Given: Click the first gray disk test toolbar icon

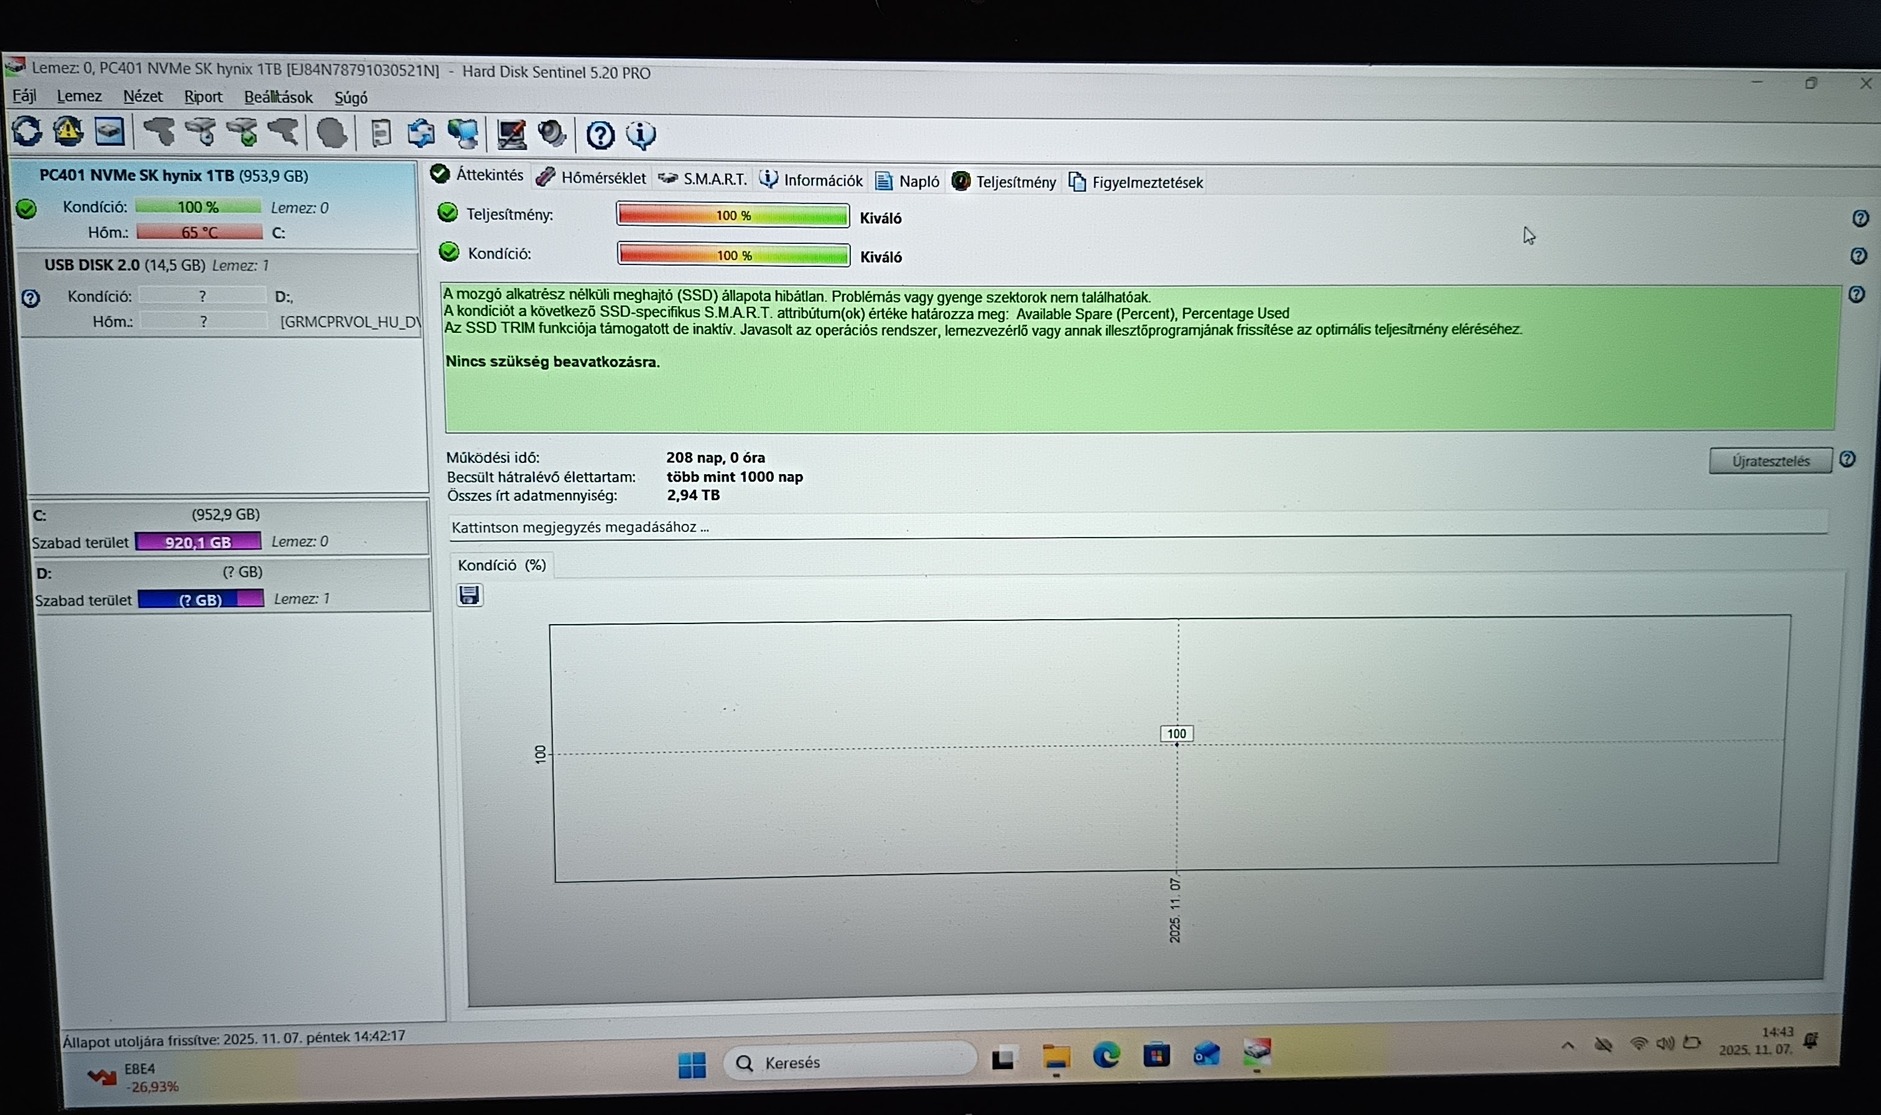Looking at the screenshot, I should [159, 131].
